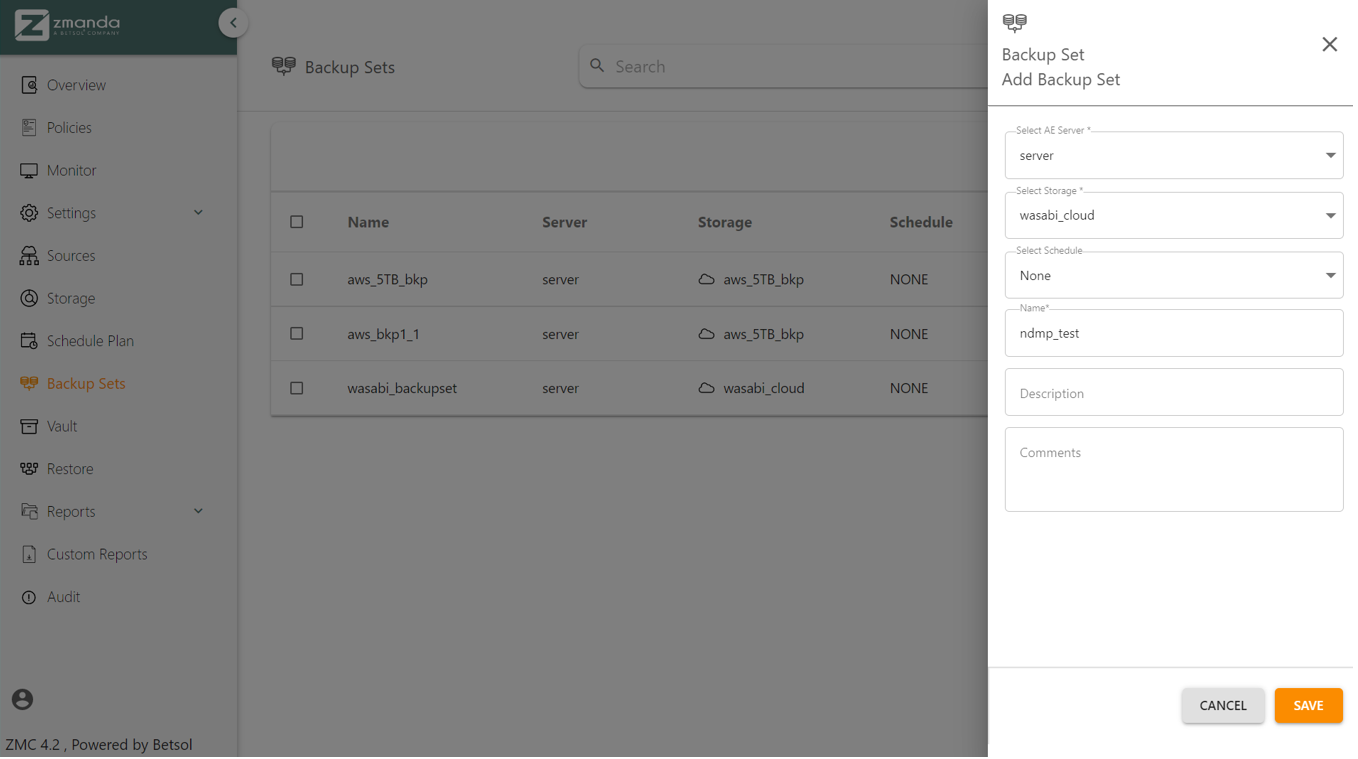Click the Description input field
Image resolution: width=1358 pixels, height=759 pixels.
click(1178, 394)
